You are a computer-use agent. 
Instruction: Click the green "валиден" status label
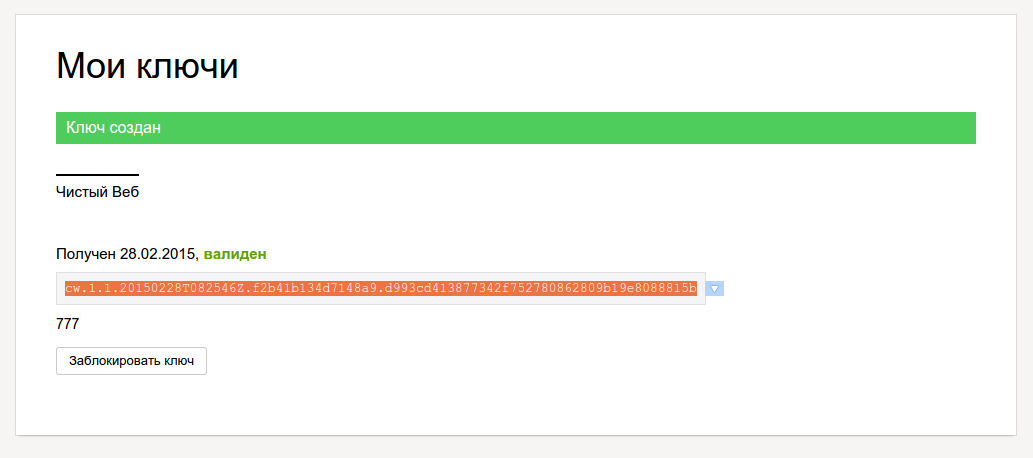tap(235, 254)
